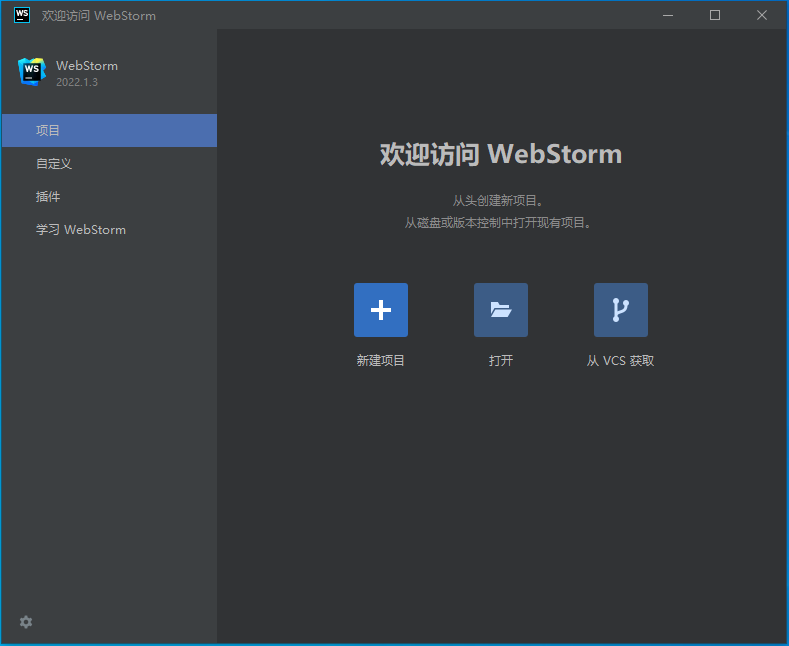Click the plus icon for 新建项目
Screen dimensions: 789x646
point(381,310)
